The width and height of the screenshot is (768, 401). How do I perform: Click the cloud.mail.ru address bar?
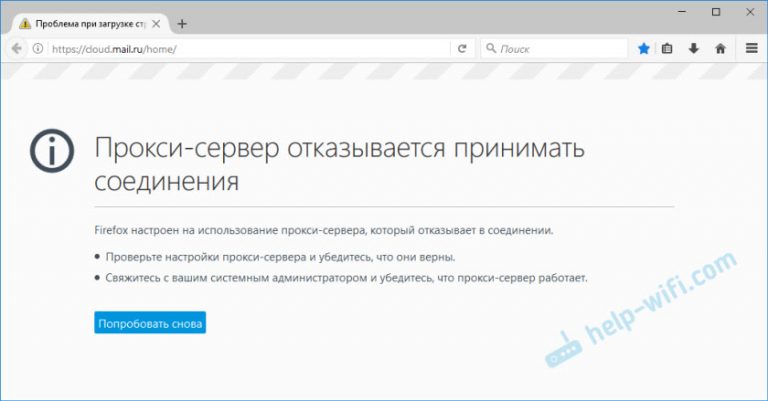249,48
